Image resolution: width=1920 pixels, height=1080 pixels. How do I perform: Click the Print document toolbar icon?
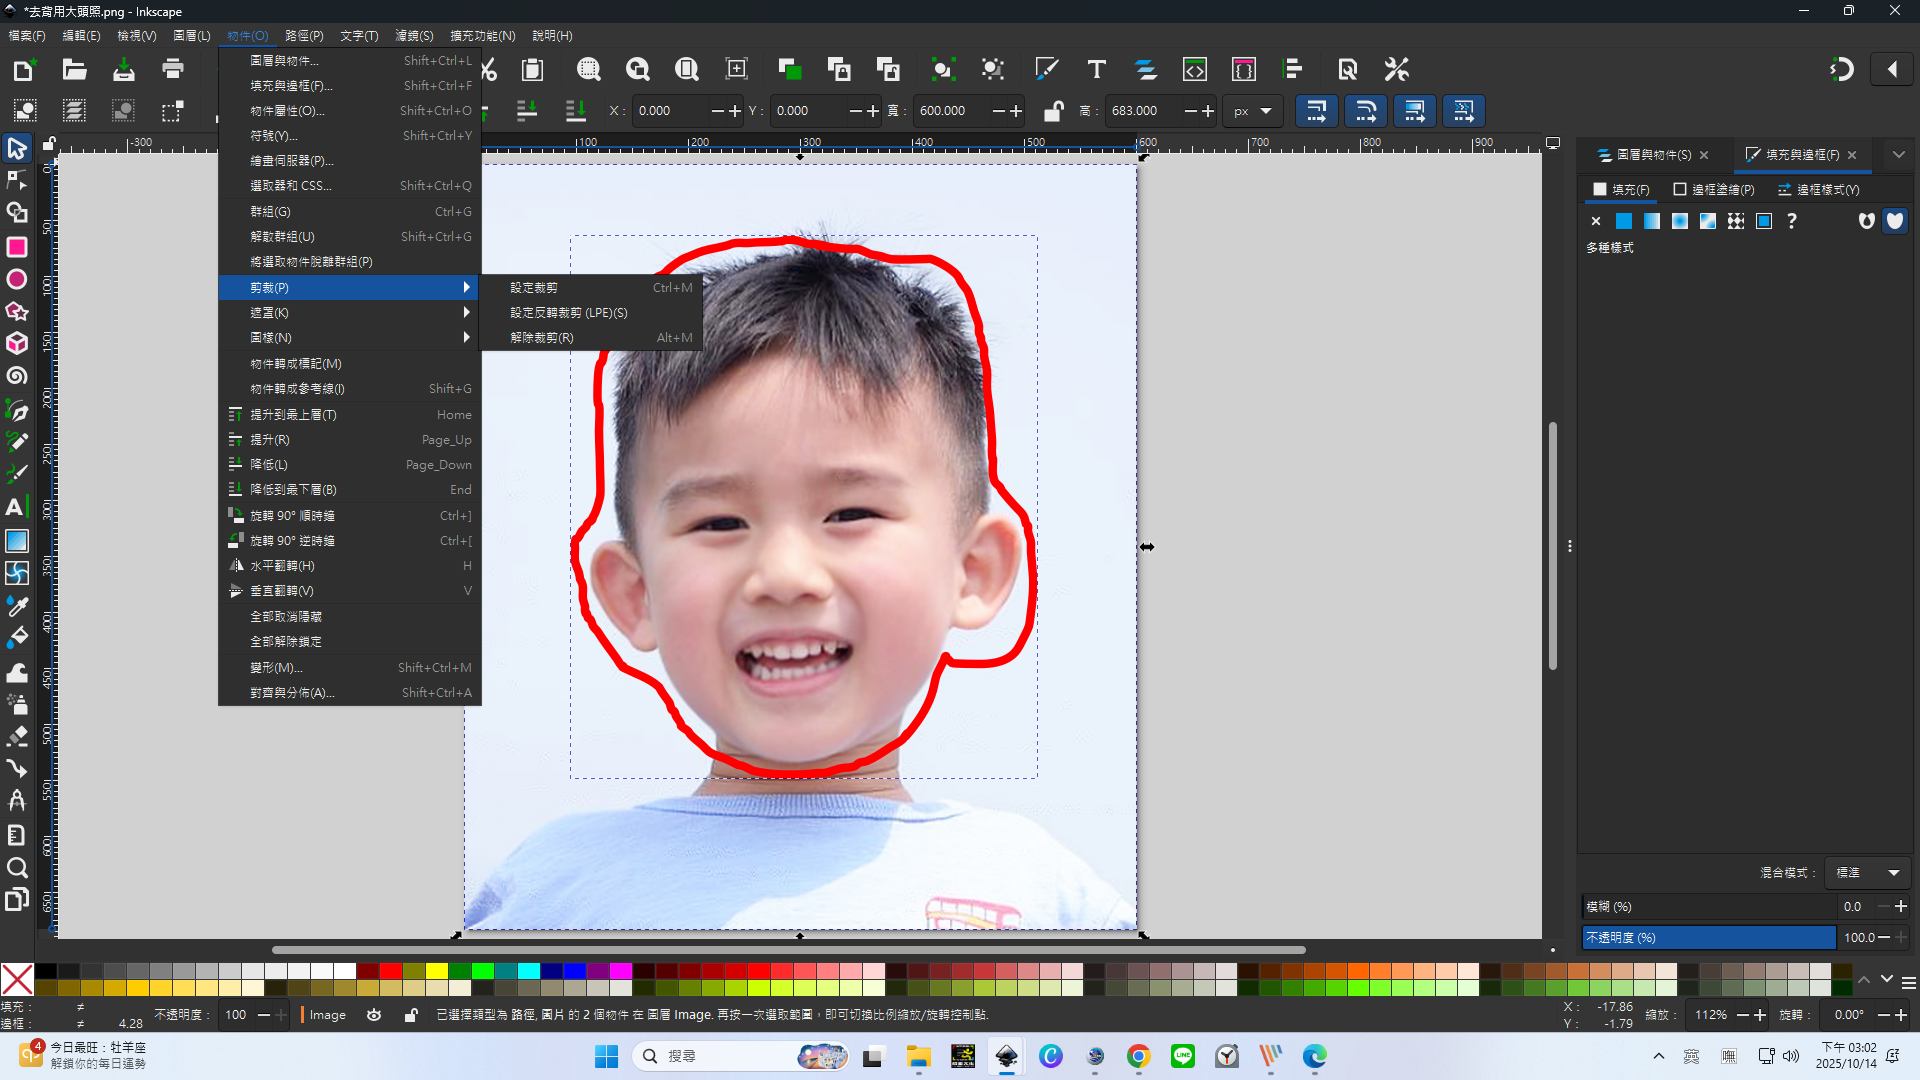pos(173,69)
